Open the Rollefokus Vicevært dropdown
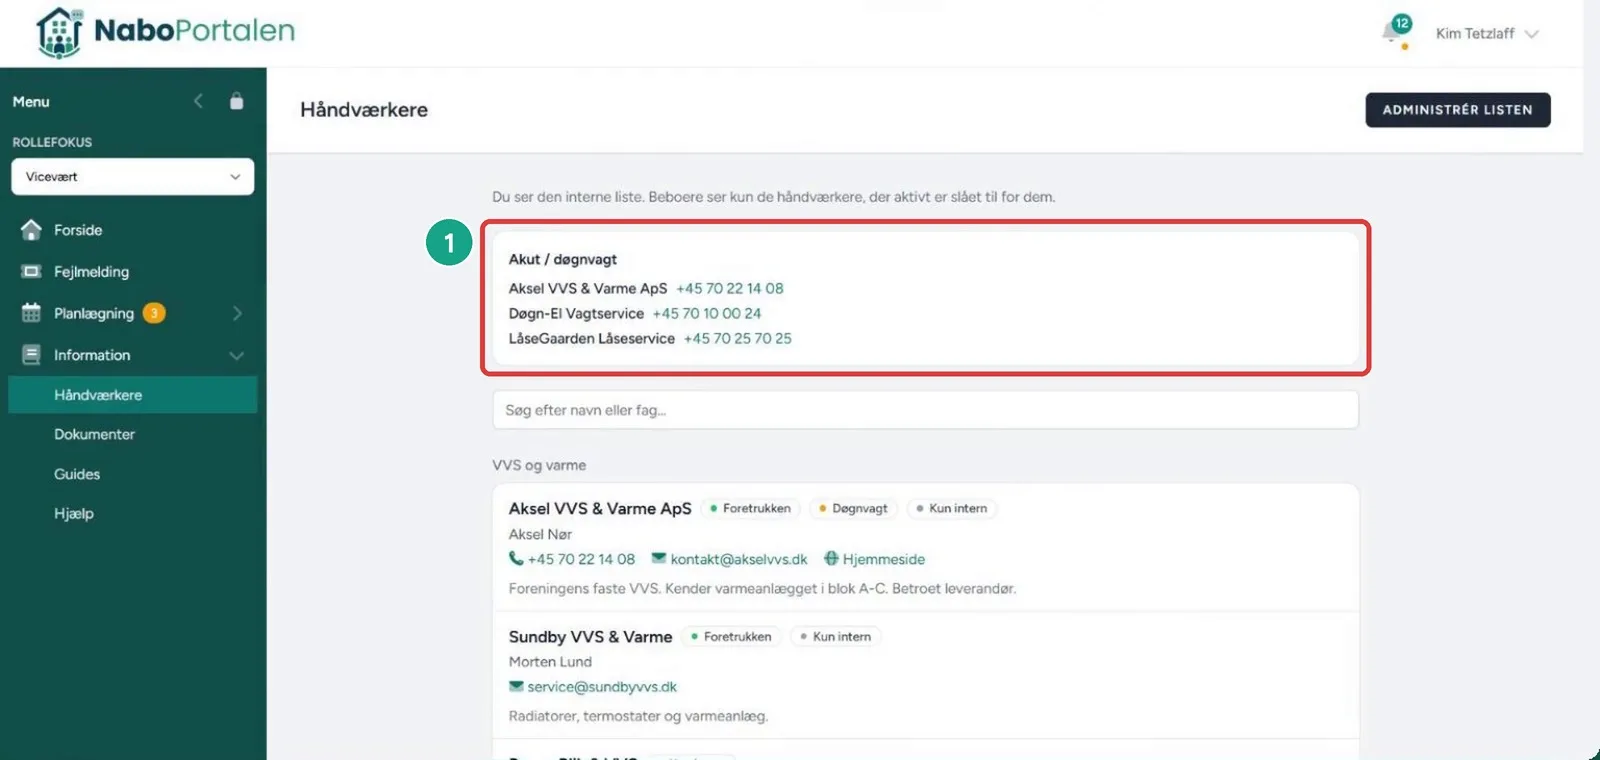Image resolution: width=1600 pixels, height=760 pixels. [133, 177]
